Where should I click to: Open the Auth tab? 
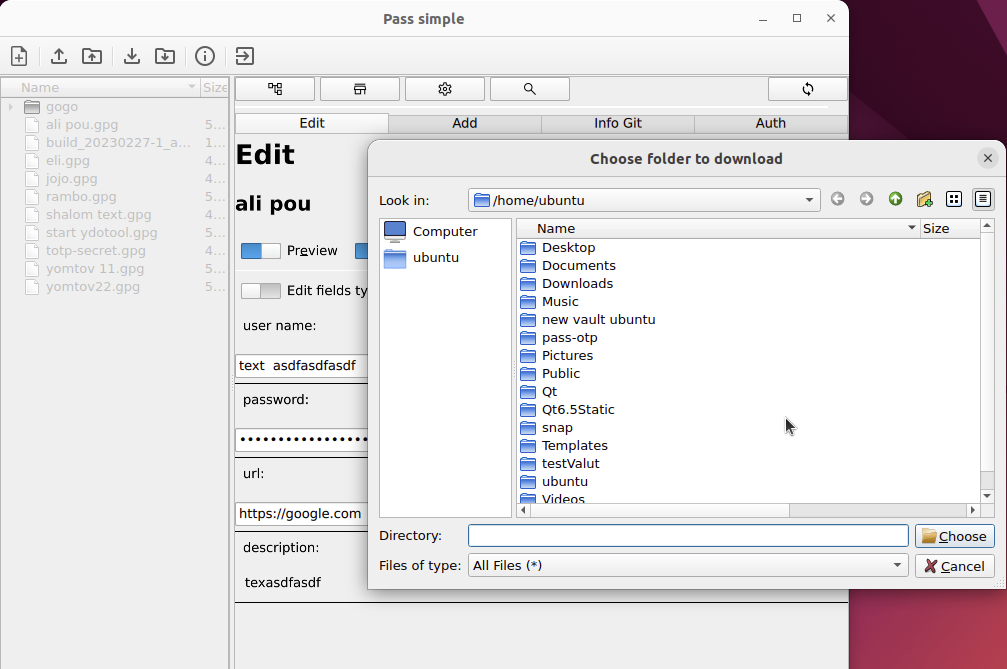[x=770, y=123]
